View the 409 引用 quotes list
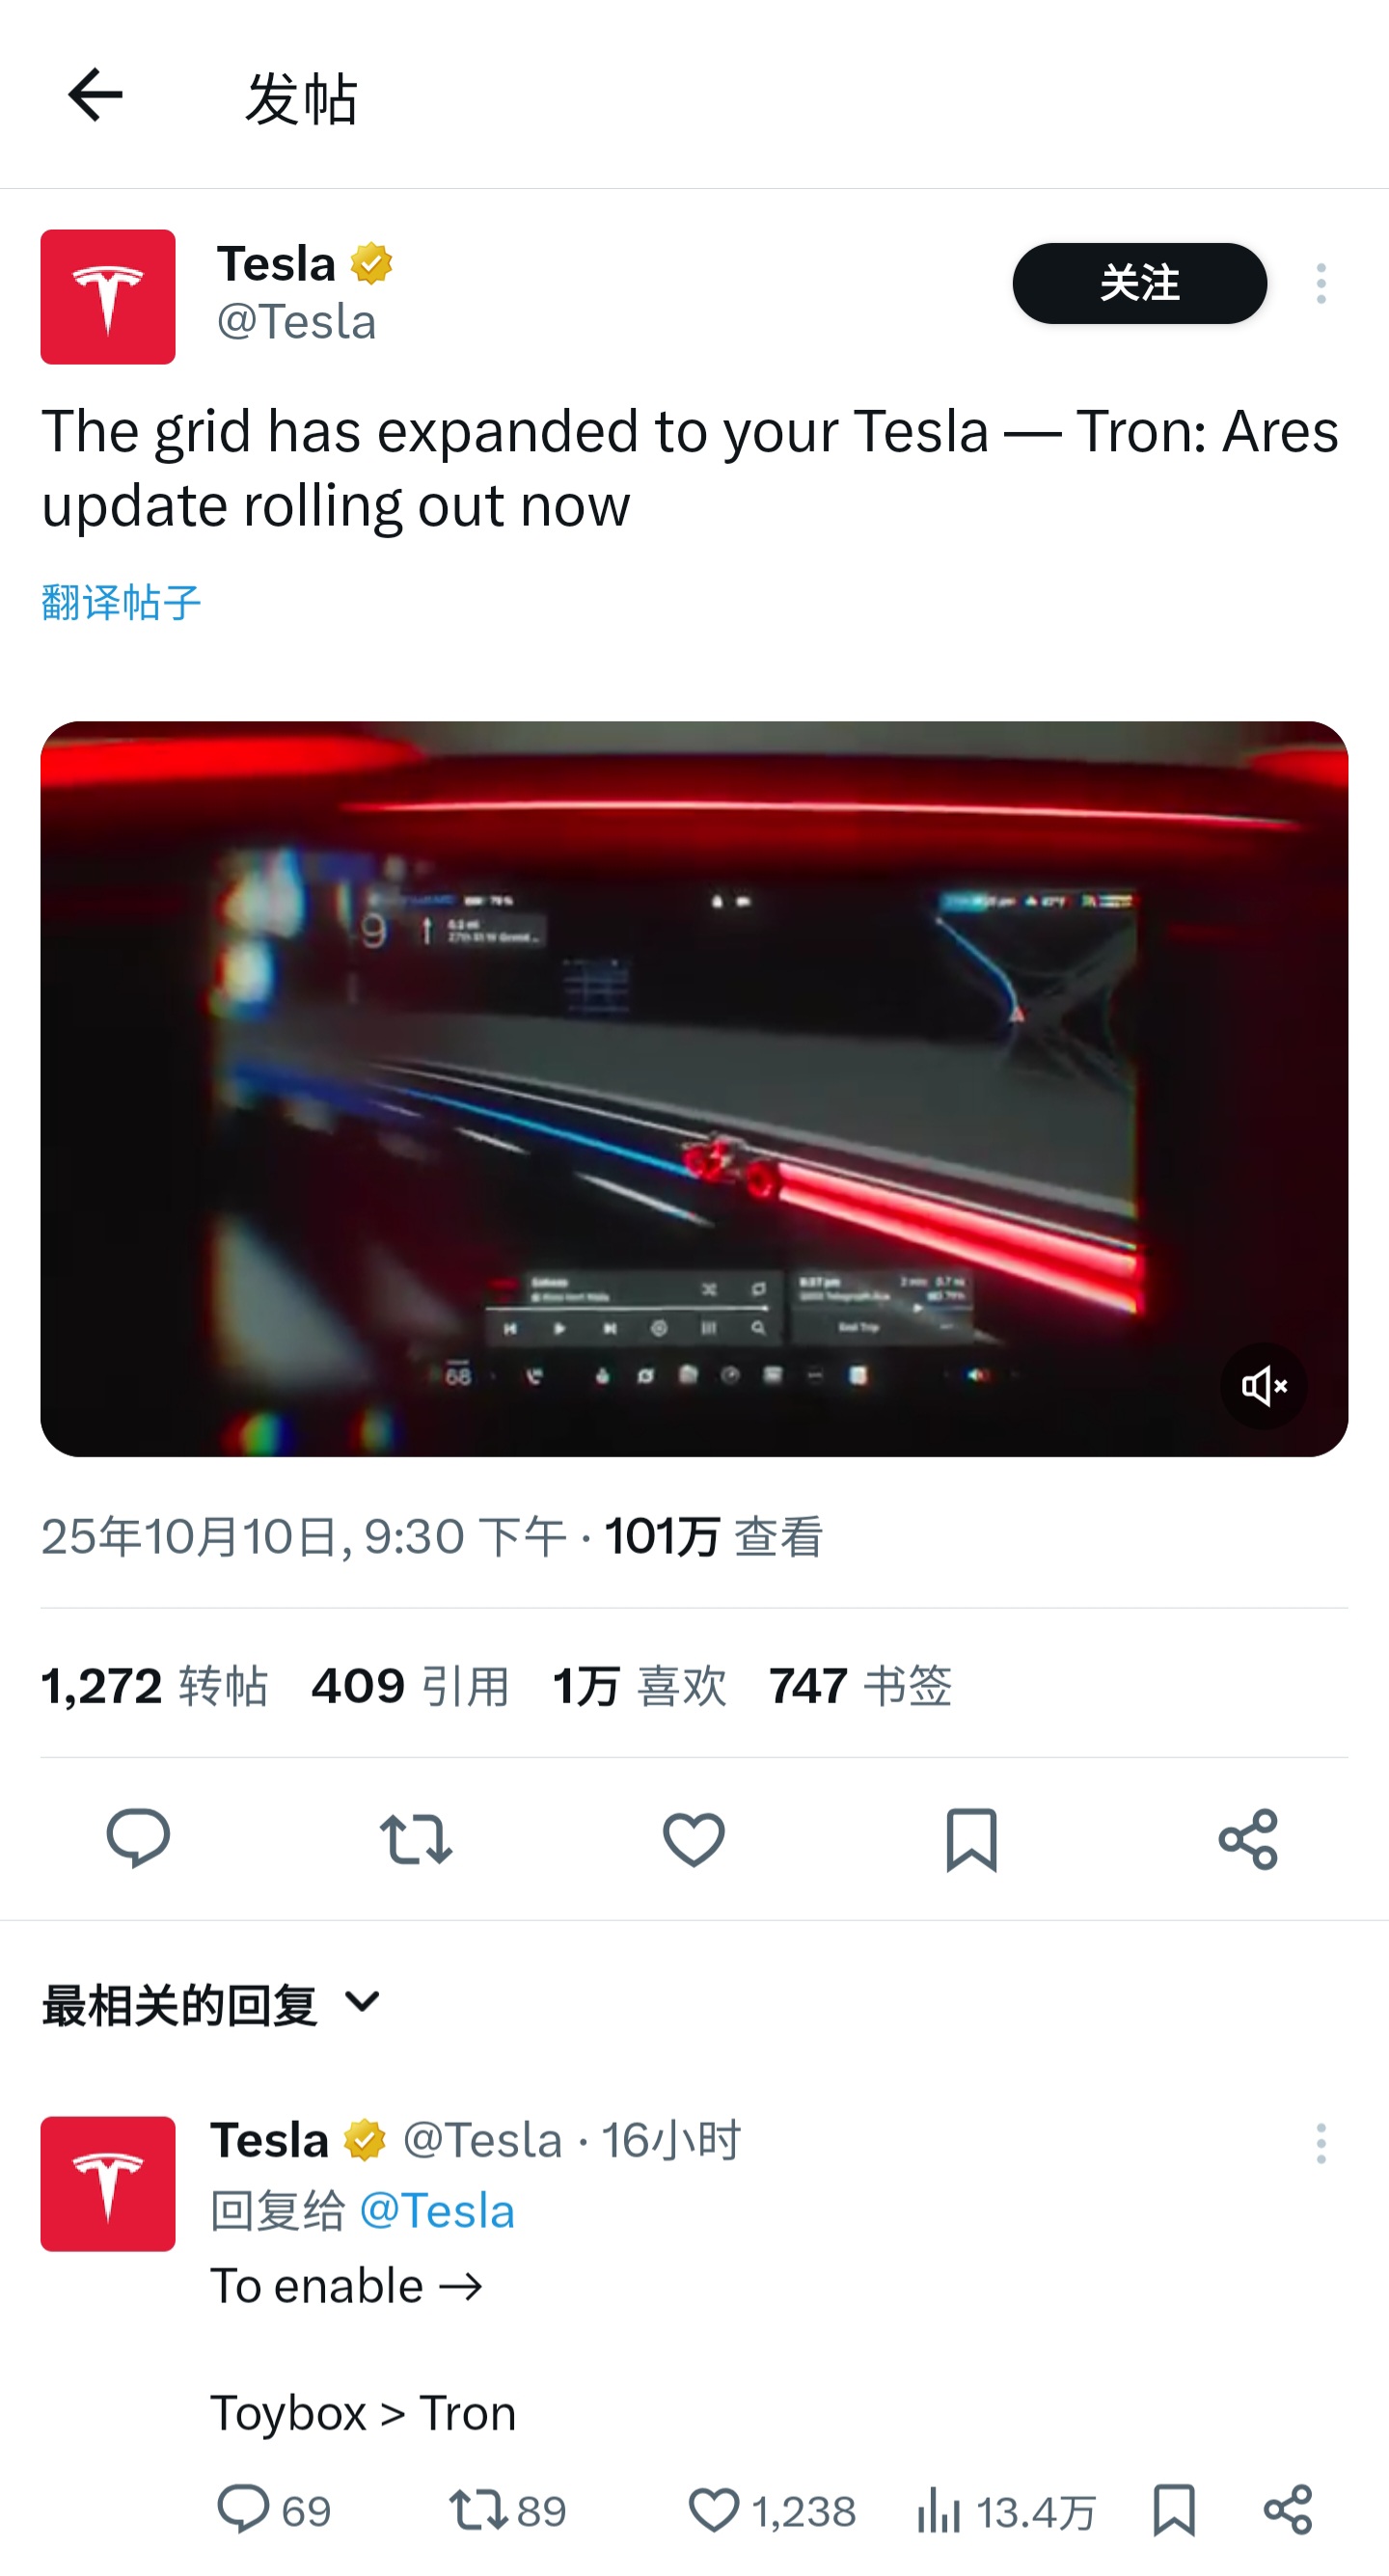 [410, 1686]
